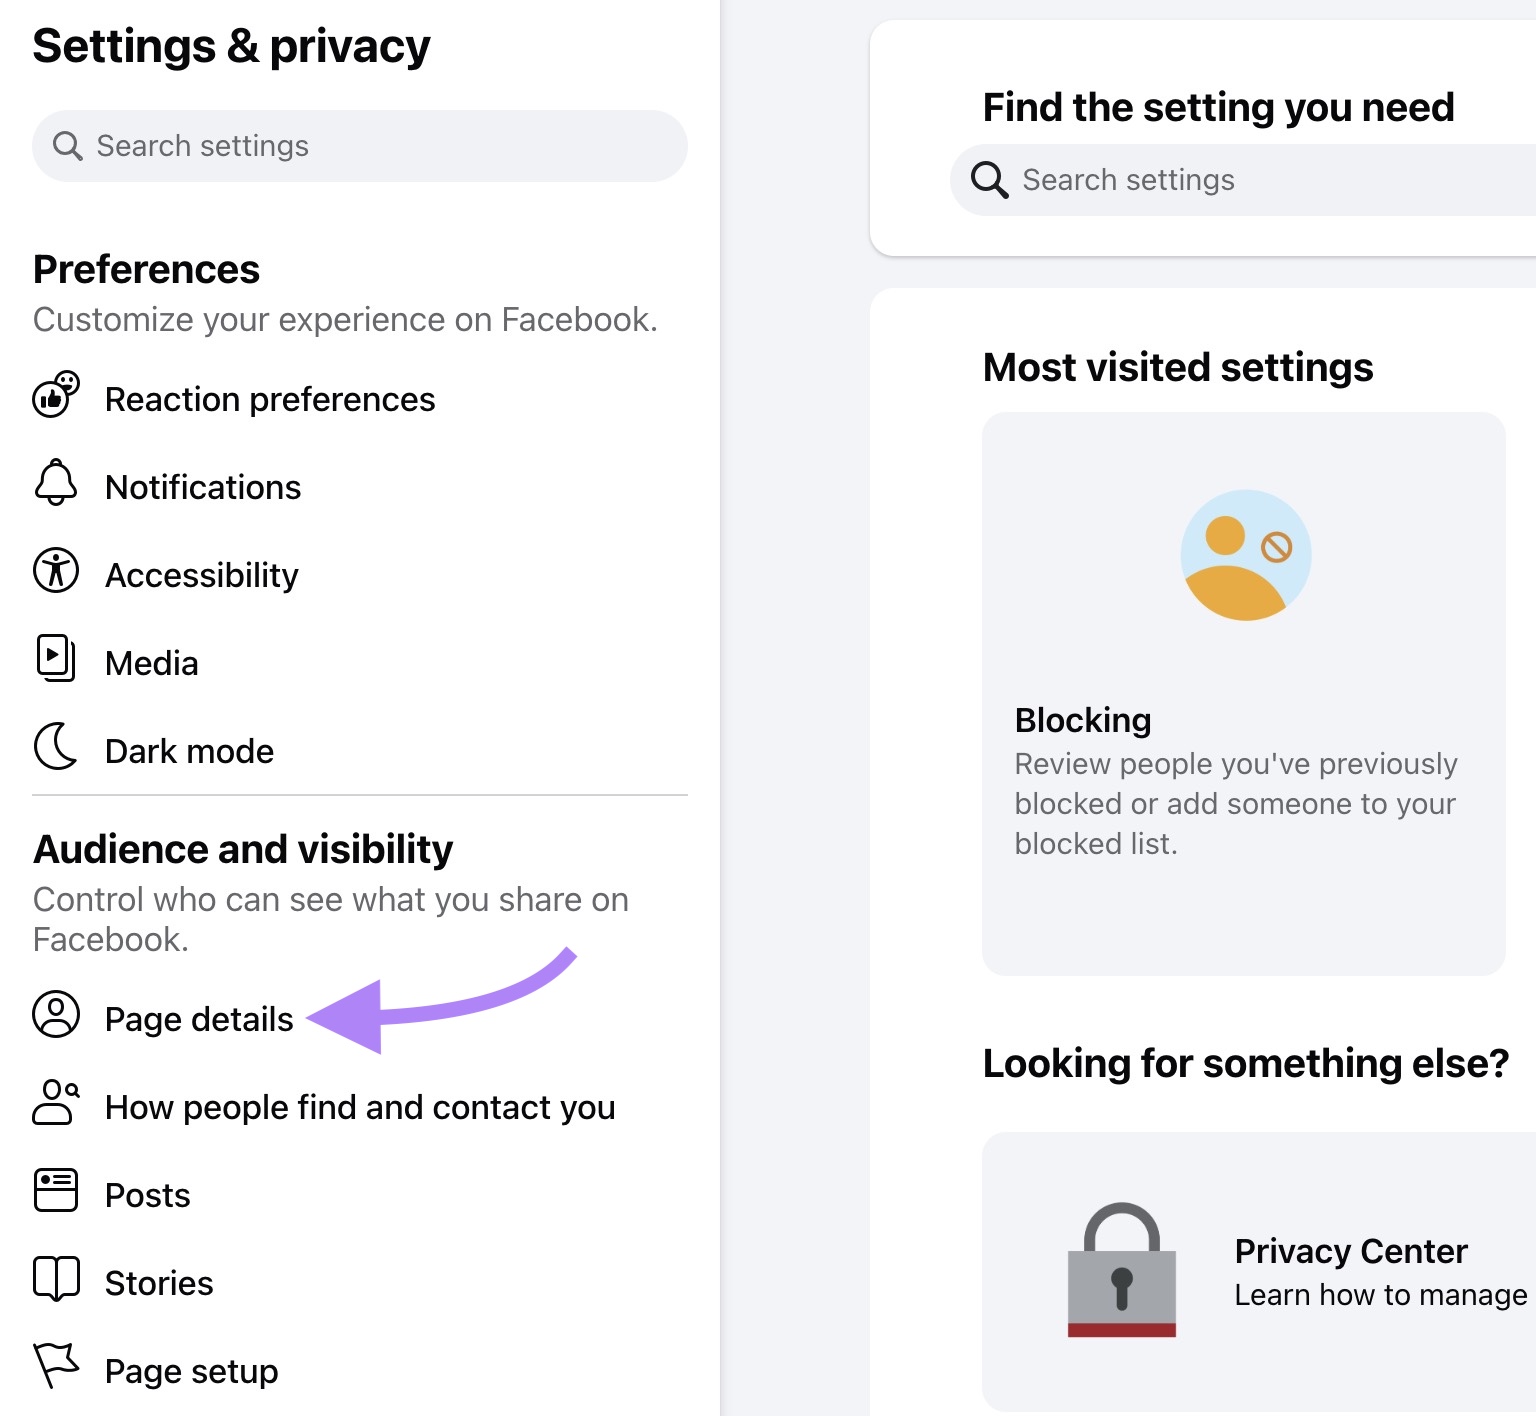Click the Page details profile icon

pyautogui.click(x=55, y=1016)
